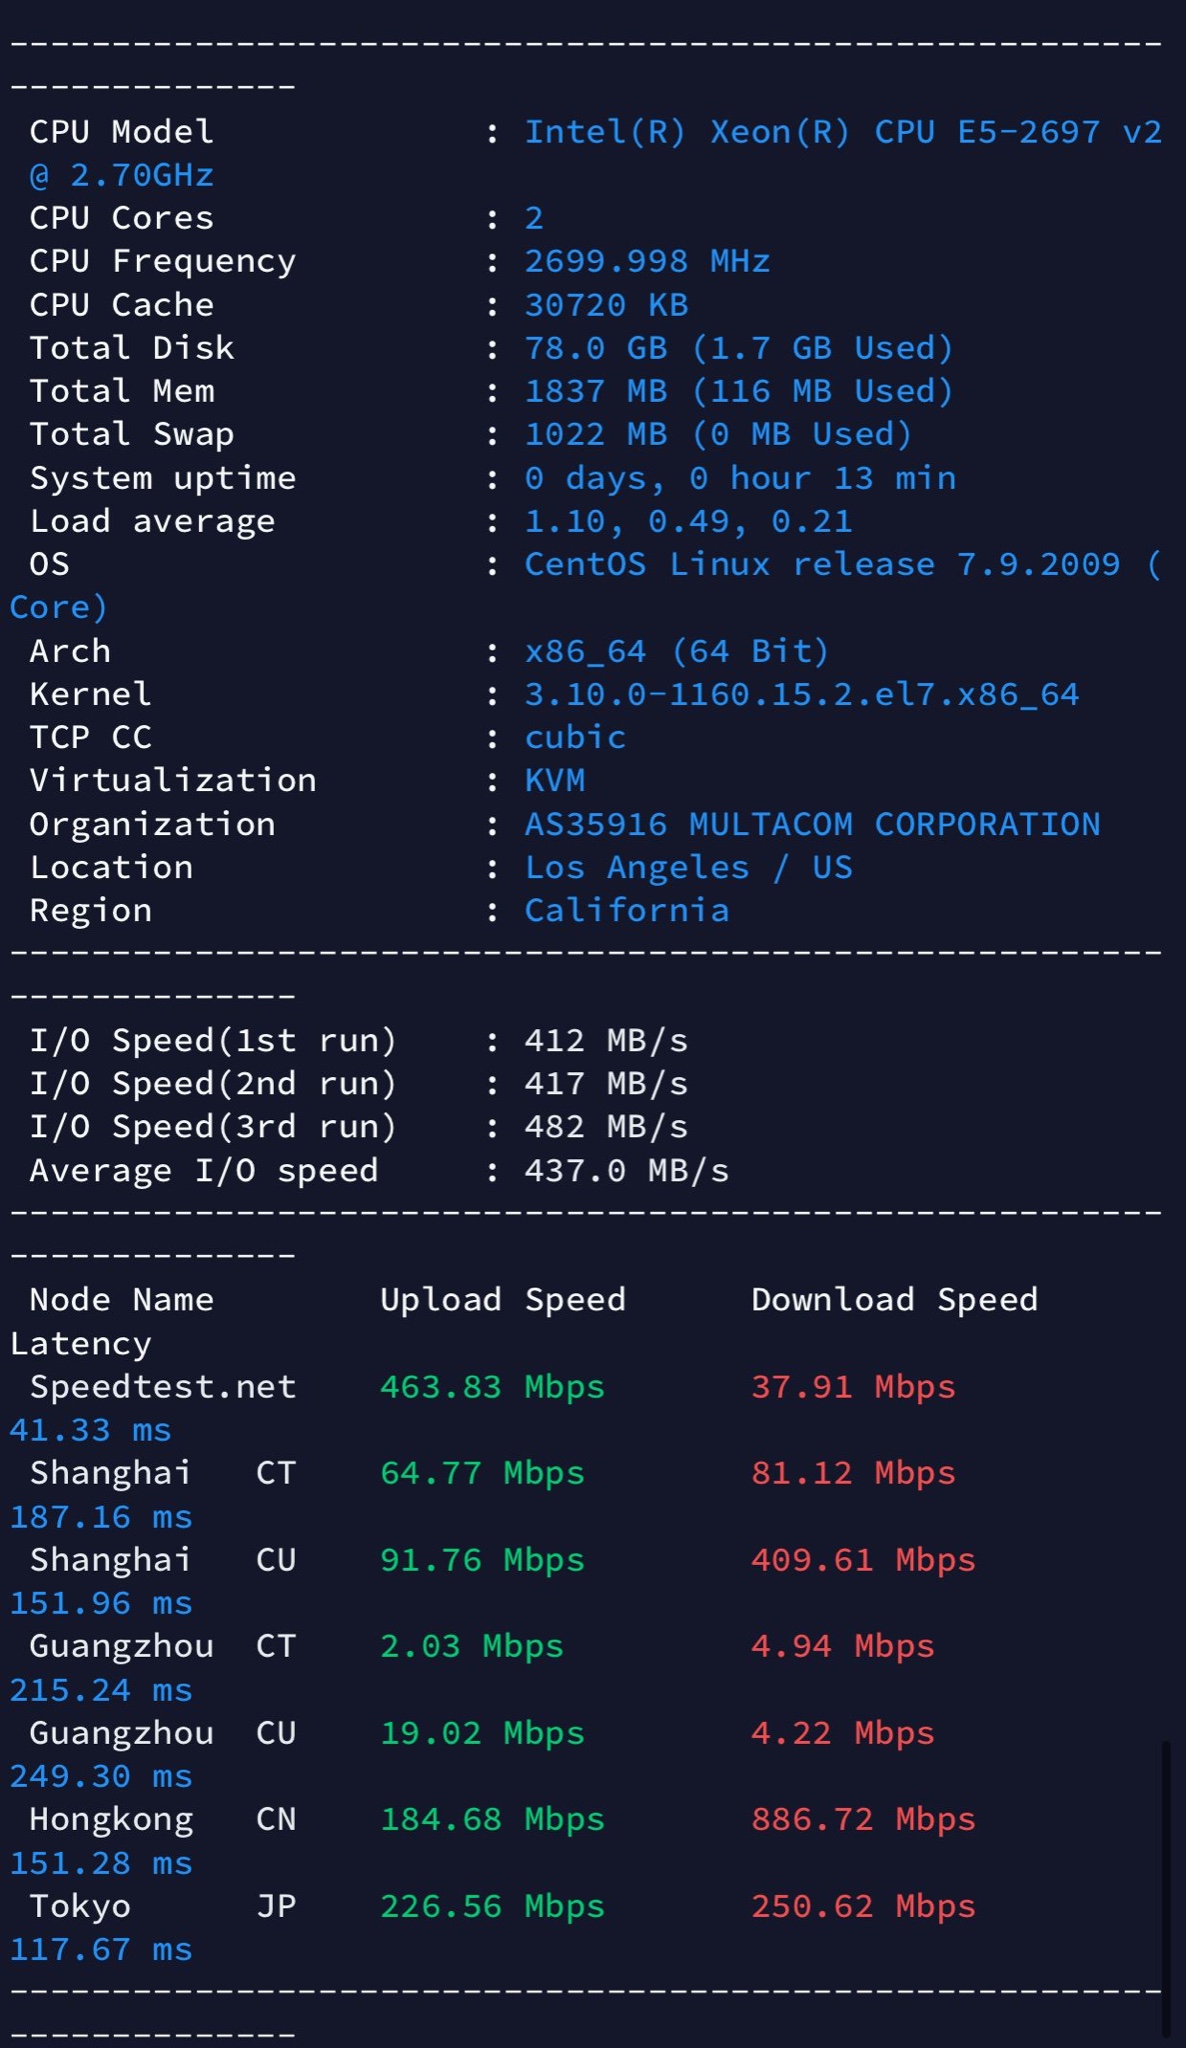
Task: Click the Intel(R) Xeon CPU model text
Action: tap(842, 132)
